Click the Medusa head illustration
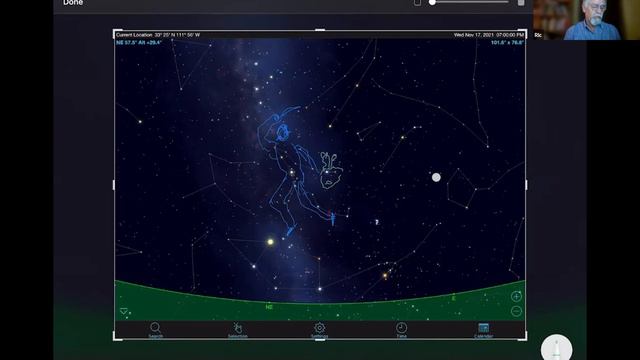The height and width of the screenshot is (360, 640). tap(331, 171)
